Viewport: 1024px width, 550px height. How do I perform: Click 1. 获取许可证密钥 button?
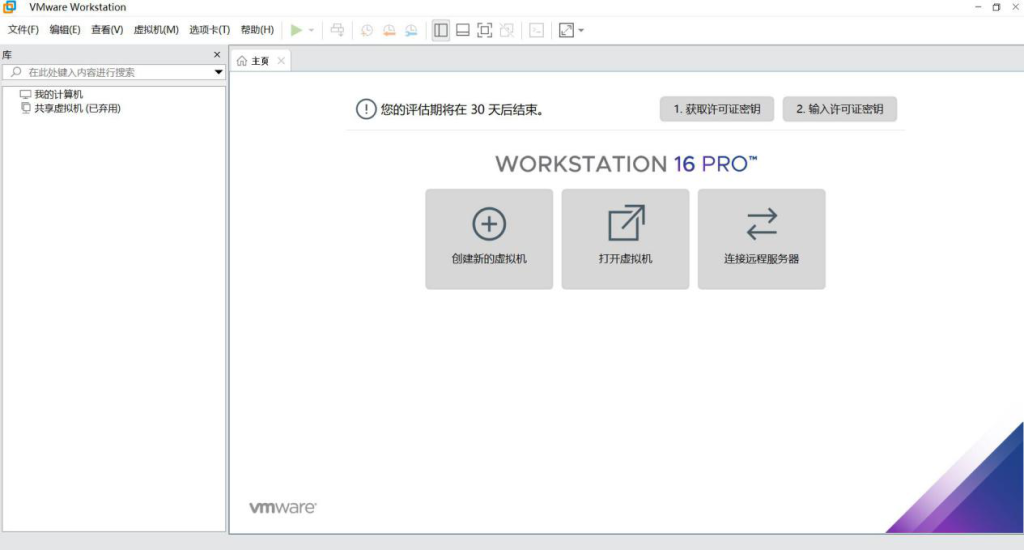coord(716,109)
